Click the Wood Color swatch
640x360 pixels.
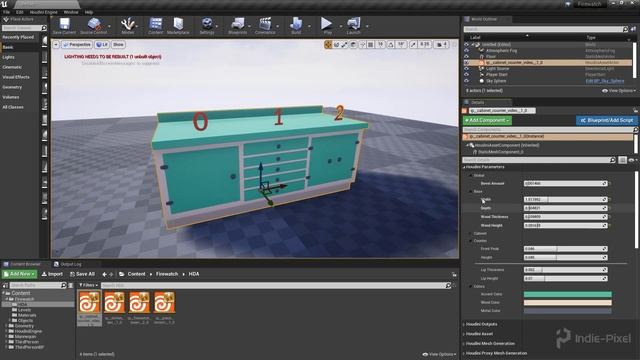pos(568,302)
